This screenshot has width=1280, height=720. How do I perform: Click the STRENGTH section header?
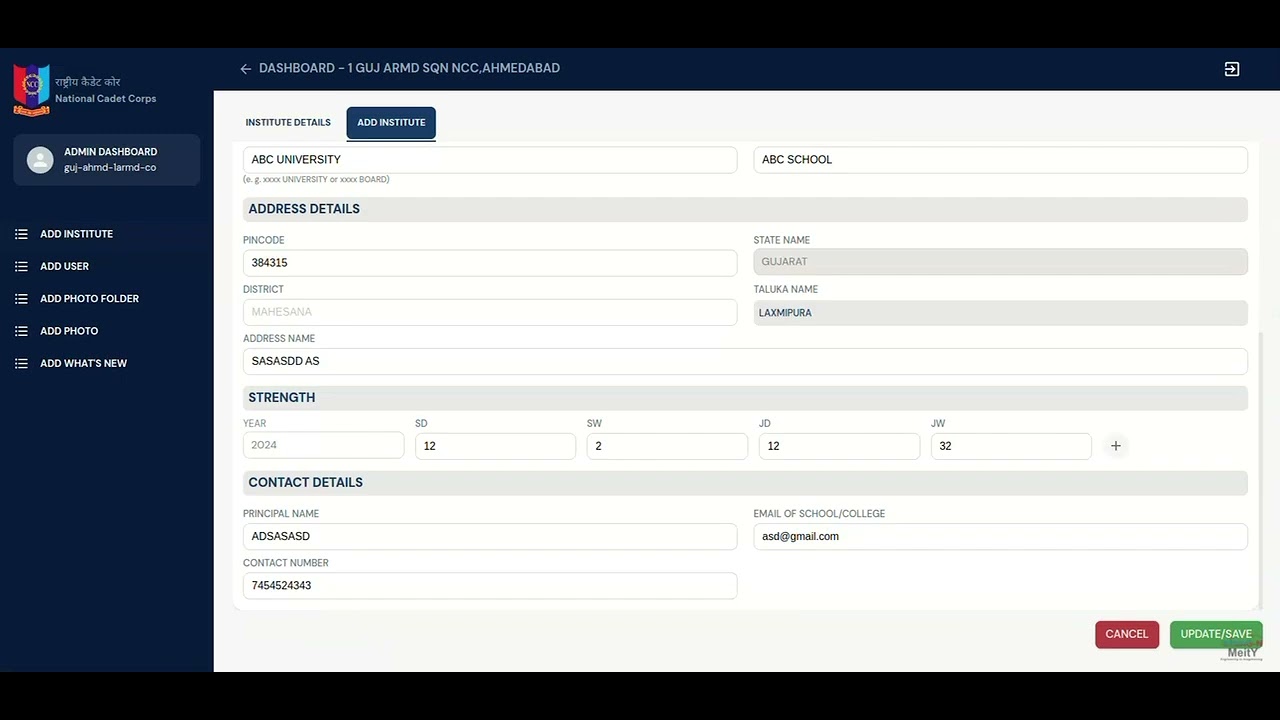coord(745,398)
